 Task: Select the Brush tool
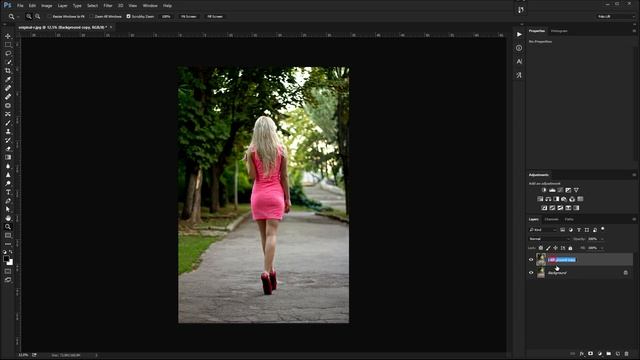(8, 122)
